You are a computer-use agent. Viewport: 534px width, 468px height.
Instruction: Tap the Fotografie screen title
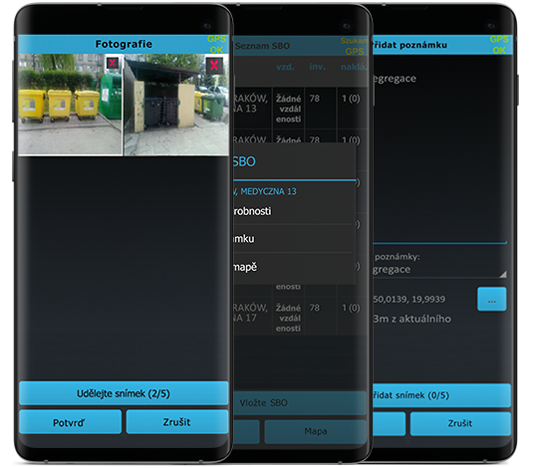tap(124, 44)
